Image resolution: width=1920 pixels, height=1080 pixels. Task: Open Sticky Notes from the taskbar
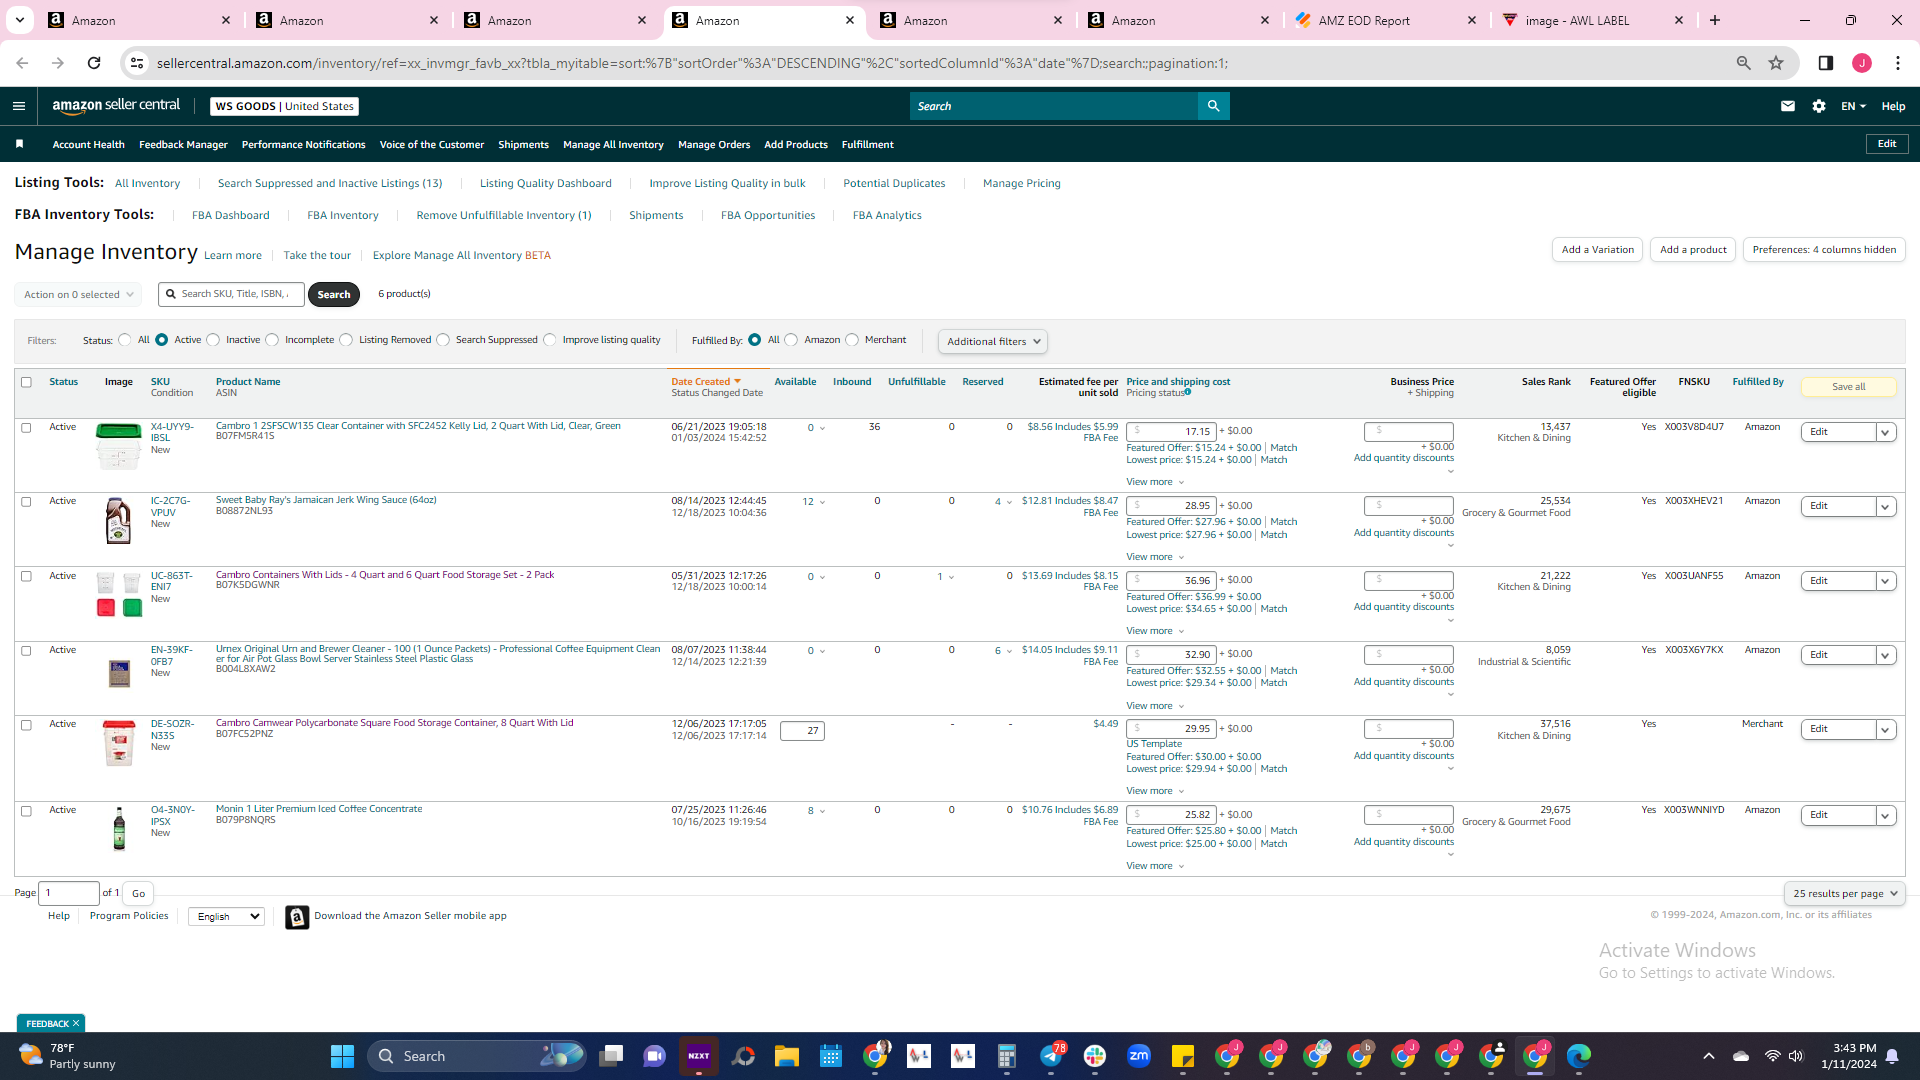coord(1183,1056)
